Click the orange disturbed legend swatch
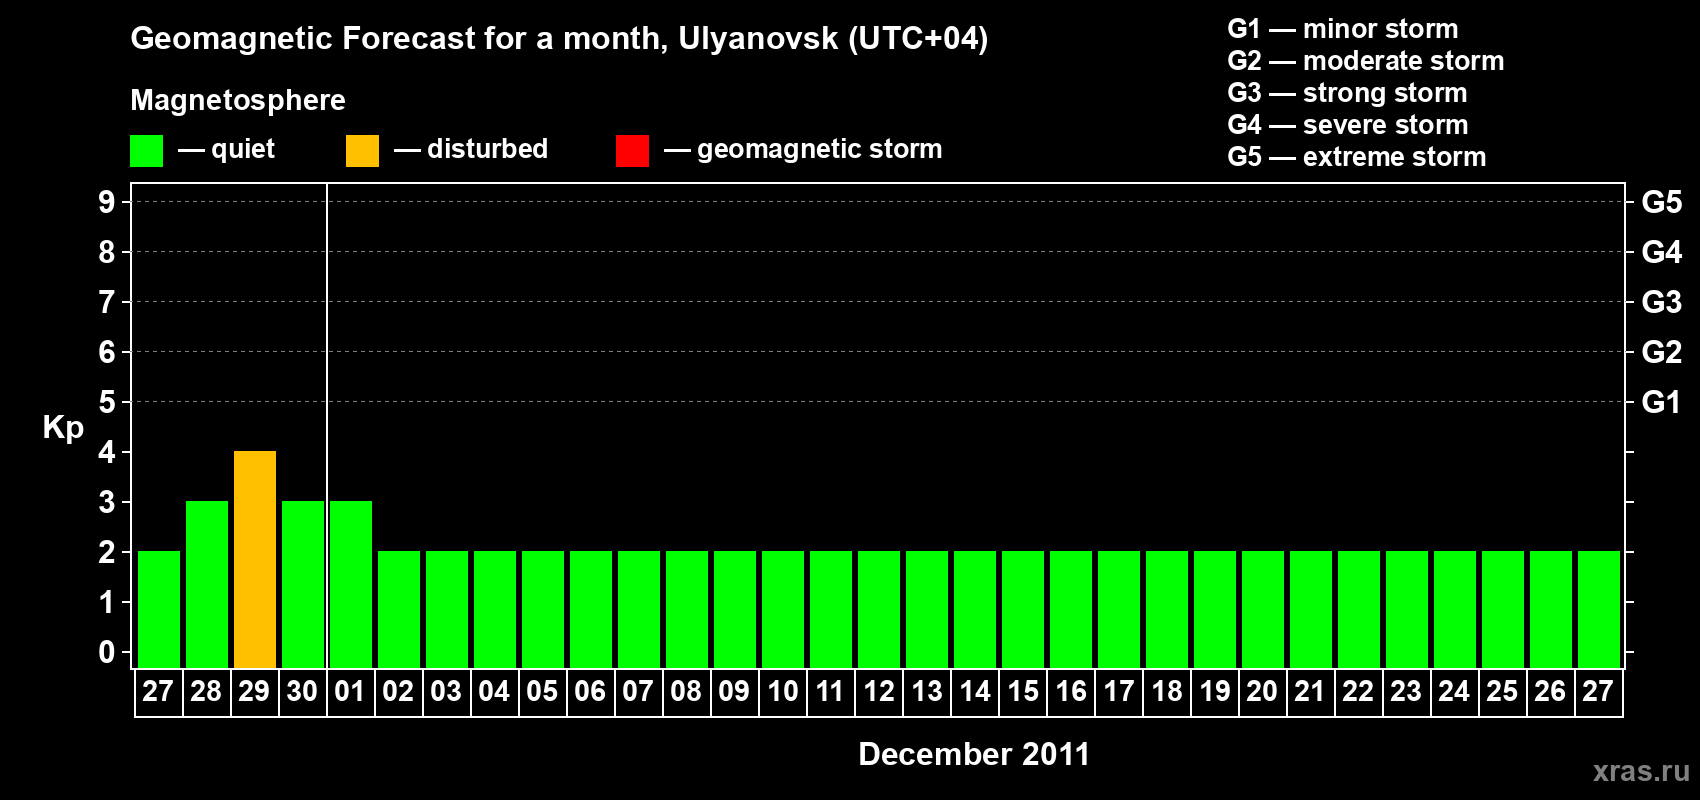Viewport: 1700px width, 800px height. coord(362,151)
